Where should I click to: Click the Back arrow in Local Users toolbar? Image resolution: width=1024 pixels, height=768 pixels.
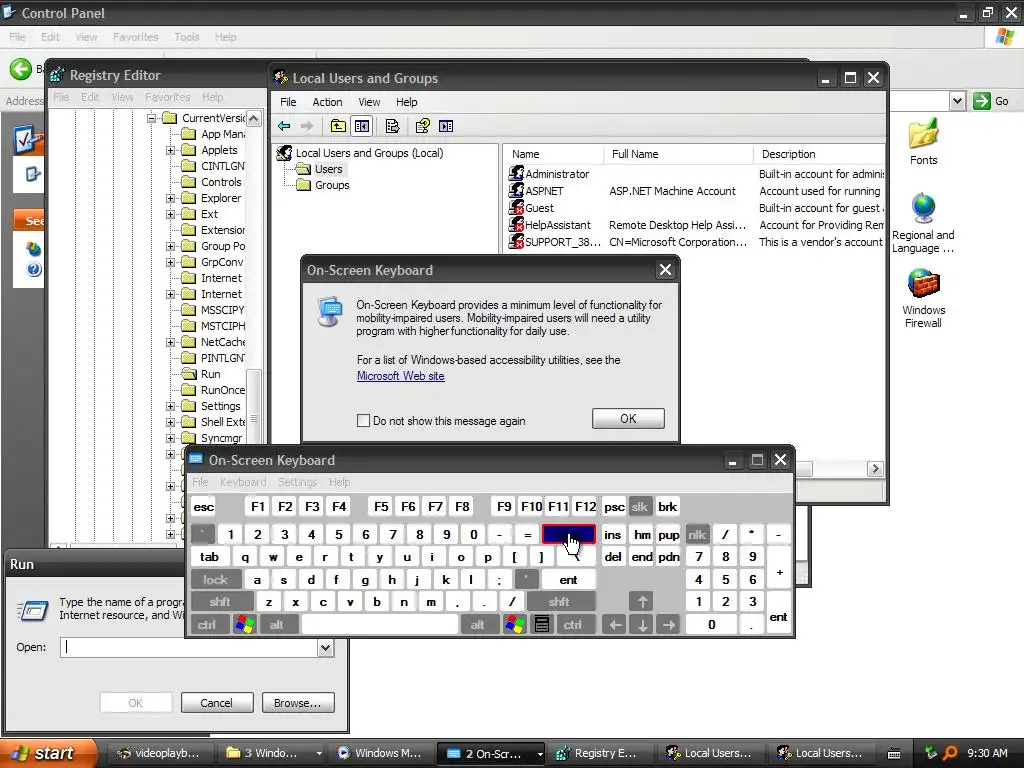coord(284,126)
